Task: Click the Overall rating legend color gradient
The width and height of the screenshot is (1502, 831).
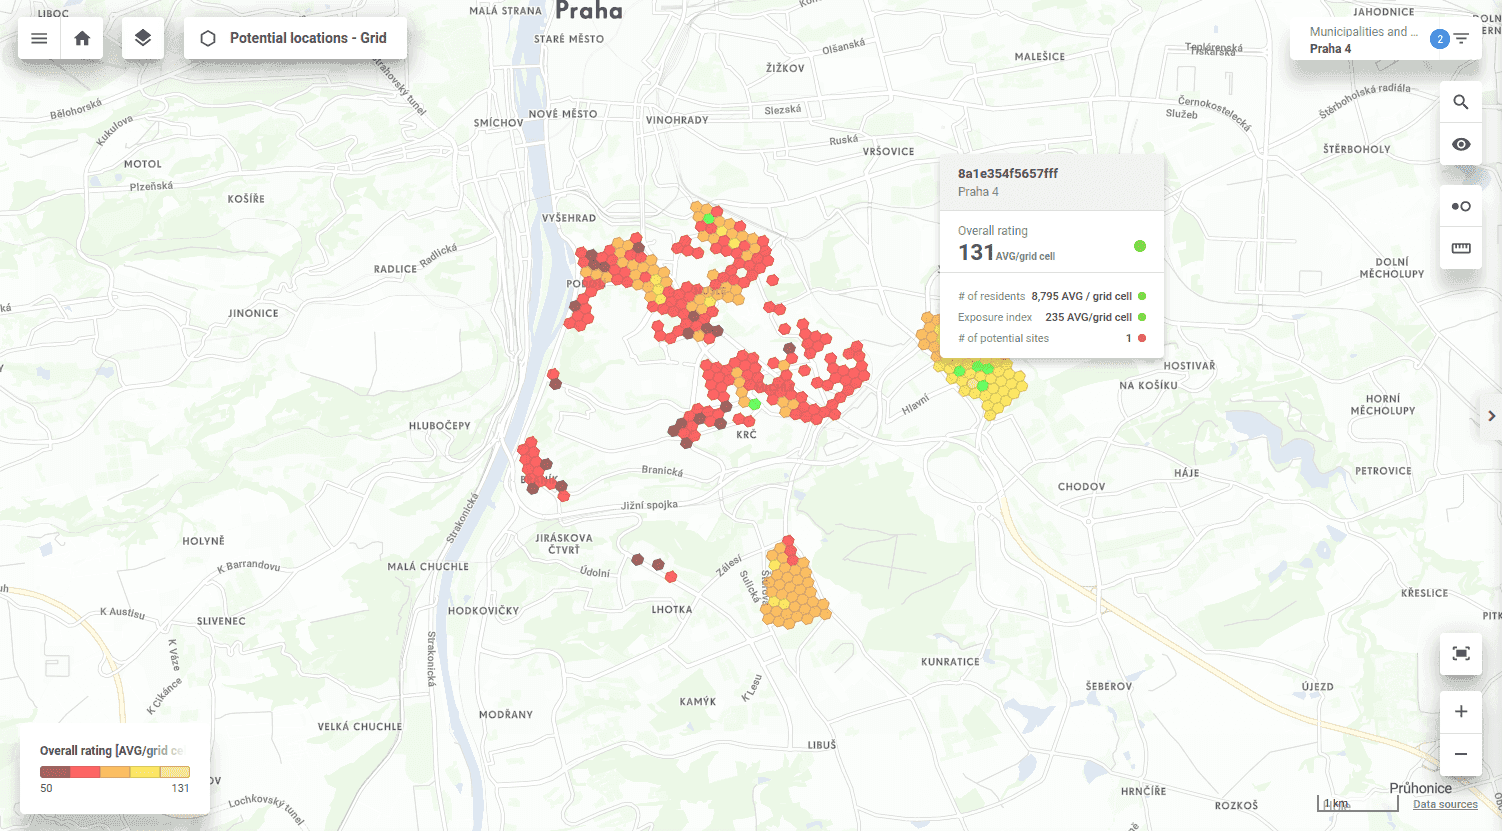Action: click(x=114, y=771)
